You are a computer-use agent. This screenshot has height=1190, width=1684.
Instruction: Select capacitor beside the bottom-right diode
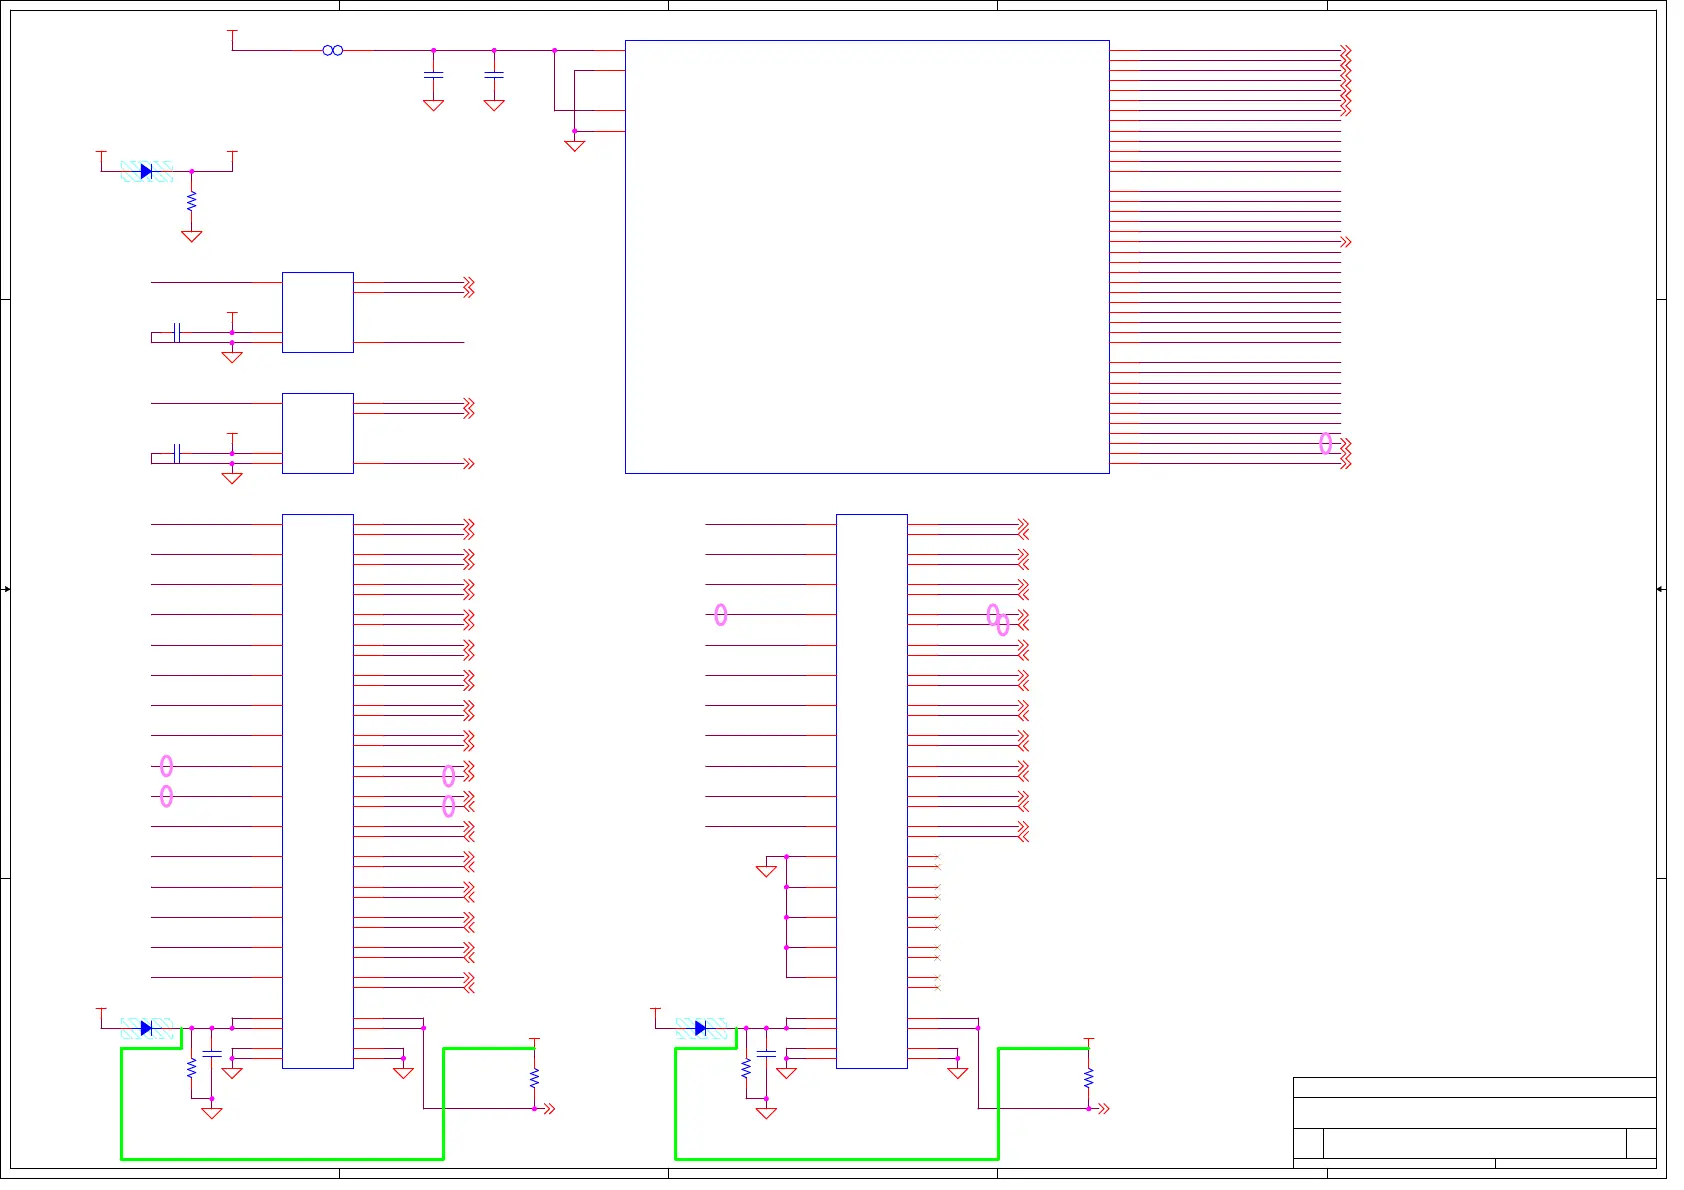766,1054
